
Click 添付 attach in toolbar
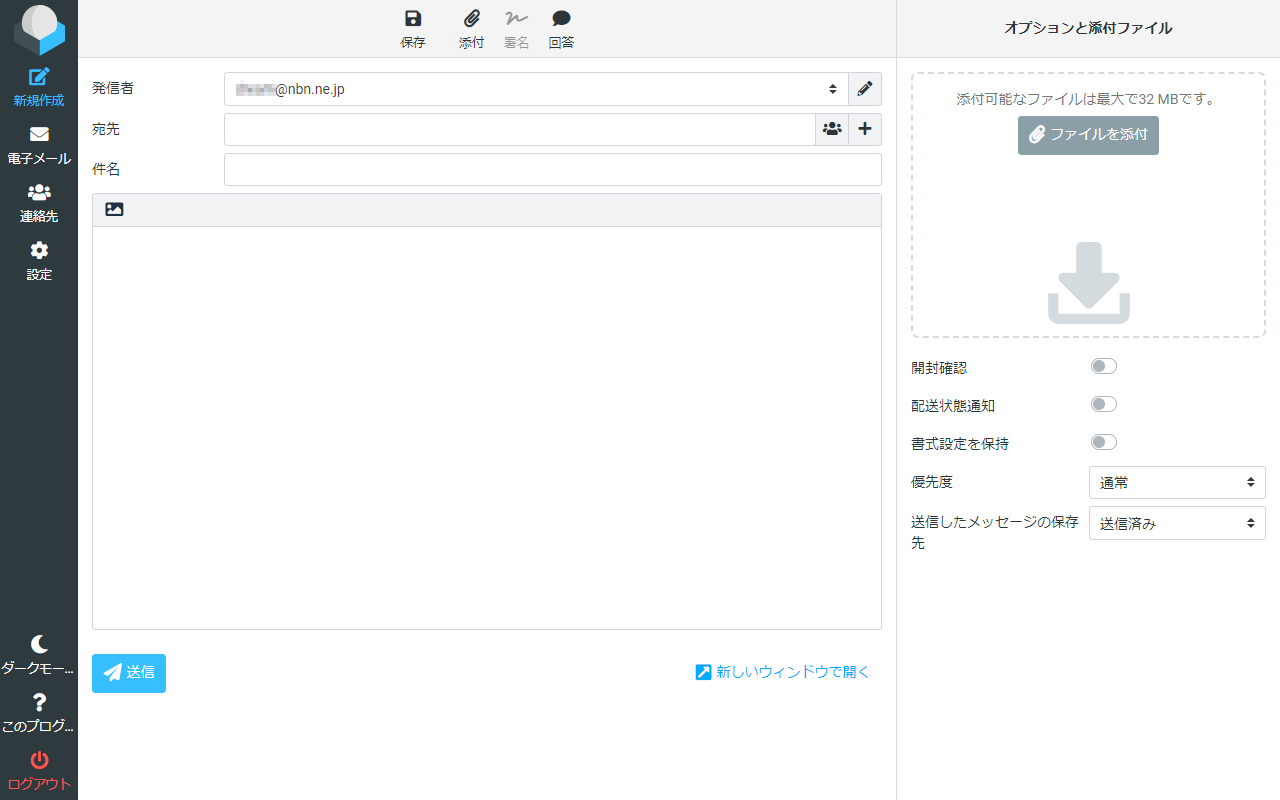coord(472,29)
